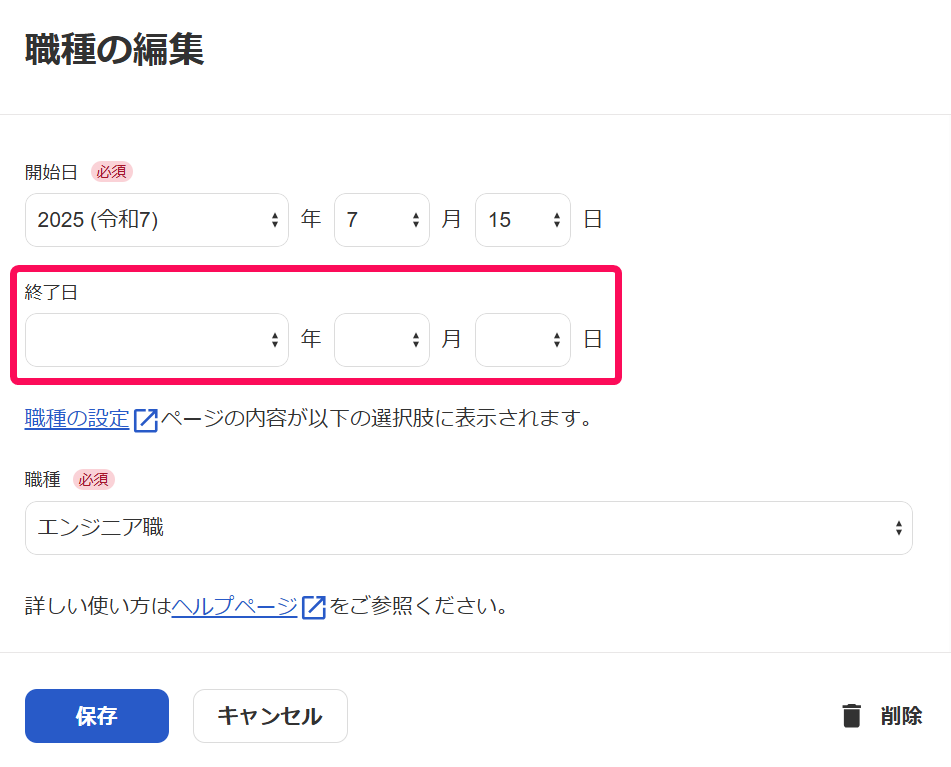Click the 必須 badge next to 開始日

(112, 172)
